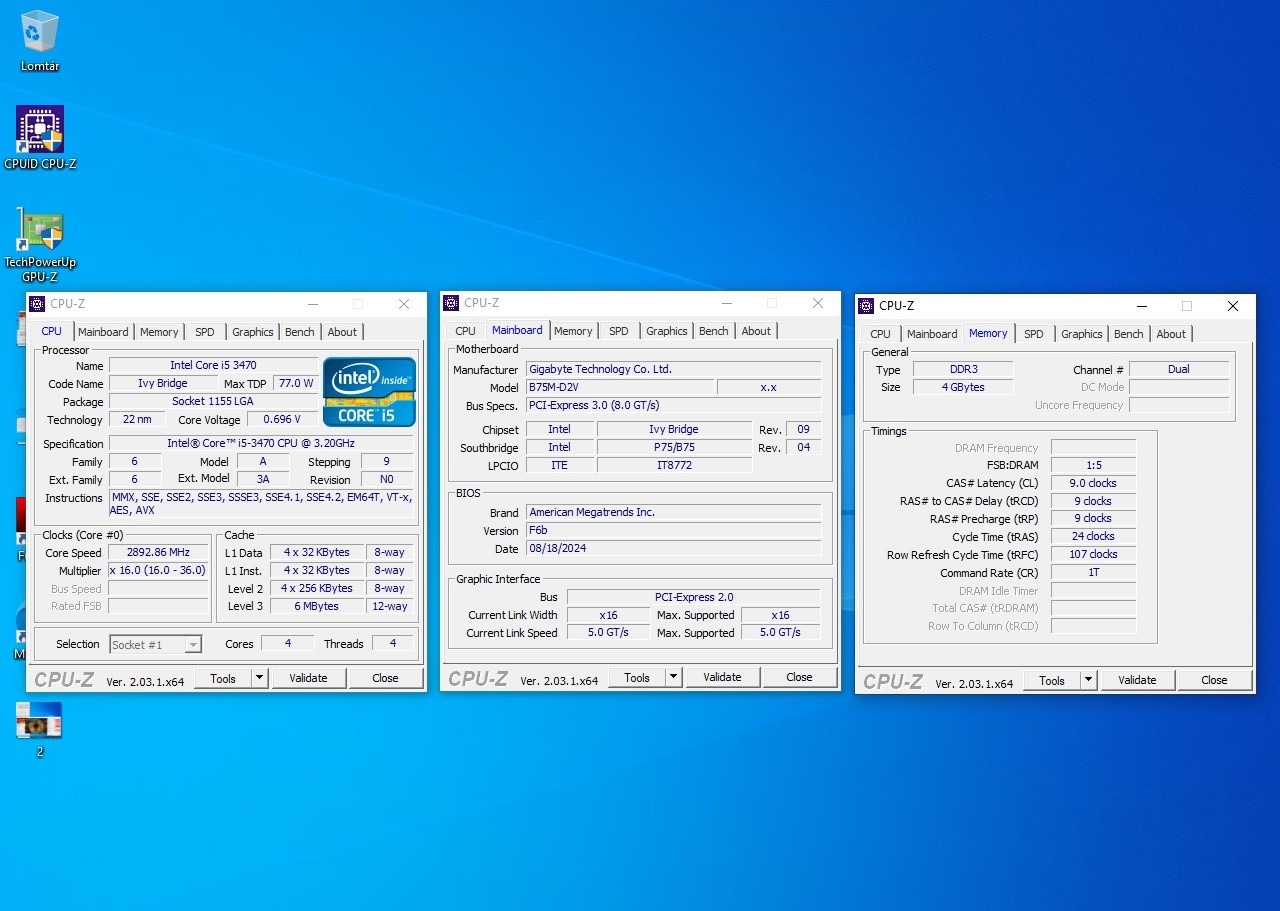The image size is (1280, 911).
Task: Open Memory tab in Mainboard window
Action: pos(573,331)
